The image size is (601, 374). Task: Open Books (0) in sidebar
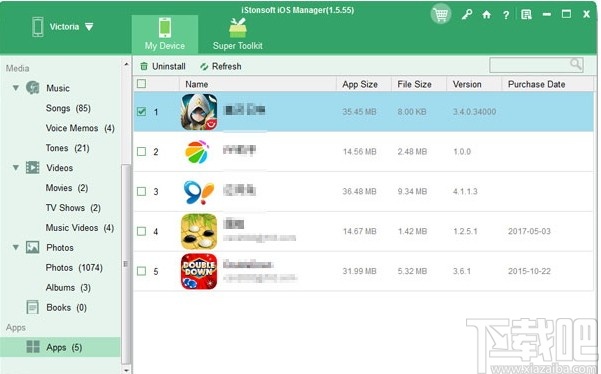tap(66, 307)
